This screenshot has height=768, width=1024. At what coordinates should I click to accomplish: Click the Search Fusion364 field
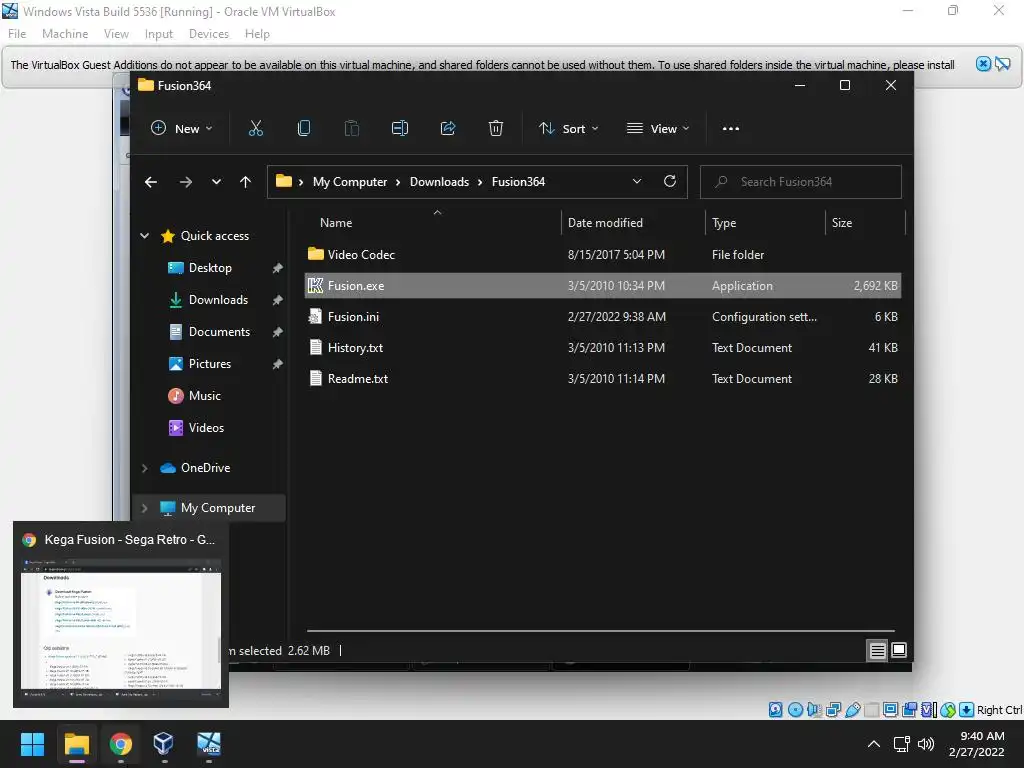tap(801, 182)
